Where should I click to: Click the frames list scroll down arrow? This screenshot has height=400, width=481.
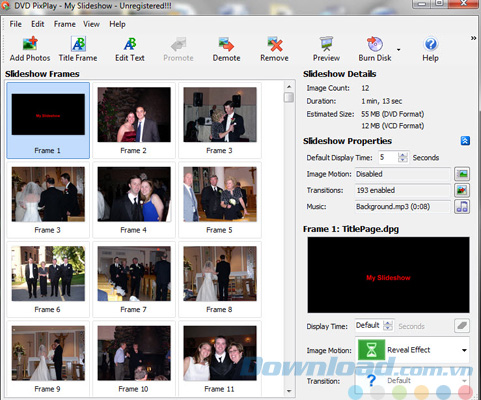click(x=289, y=391)
